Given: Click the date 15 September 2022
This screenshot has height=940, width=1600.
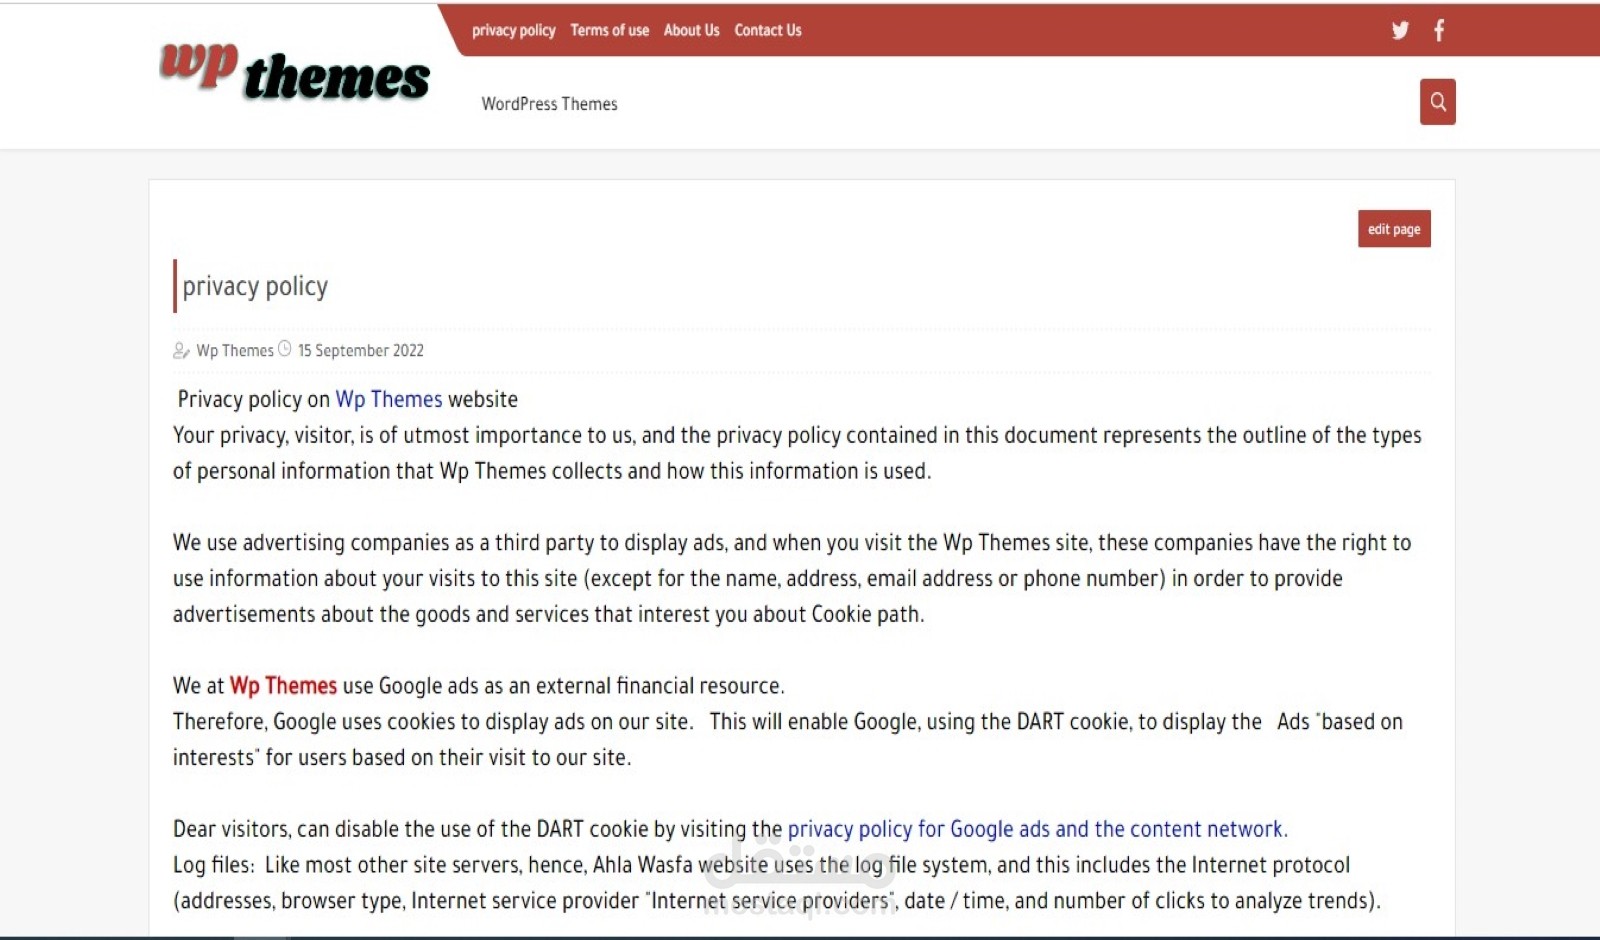Looking at the screenshot, I should pyautogui.click(x=361, y=350).
